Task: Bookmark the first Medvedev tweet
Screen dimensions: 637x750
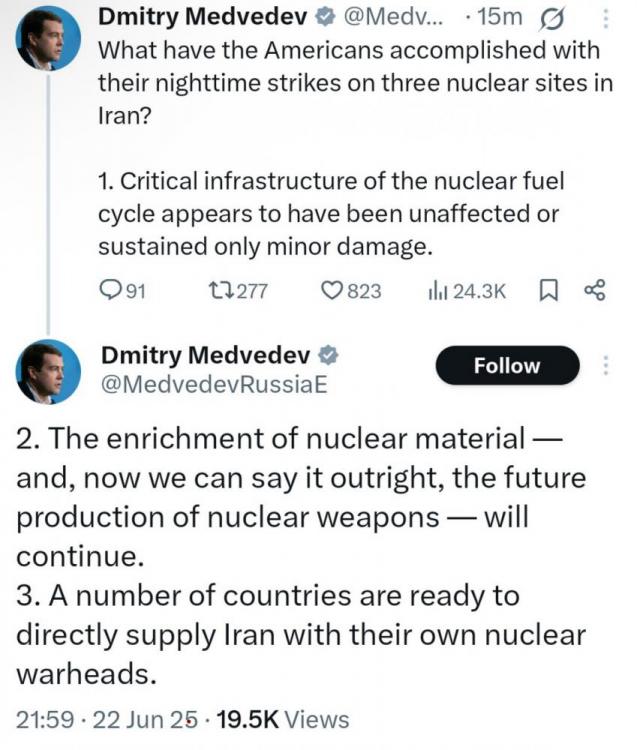Action: (548, 290)
